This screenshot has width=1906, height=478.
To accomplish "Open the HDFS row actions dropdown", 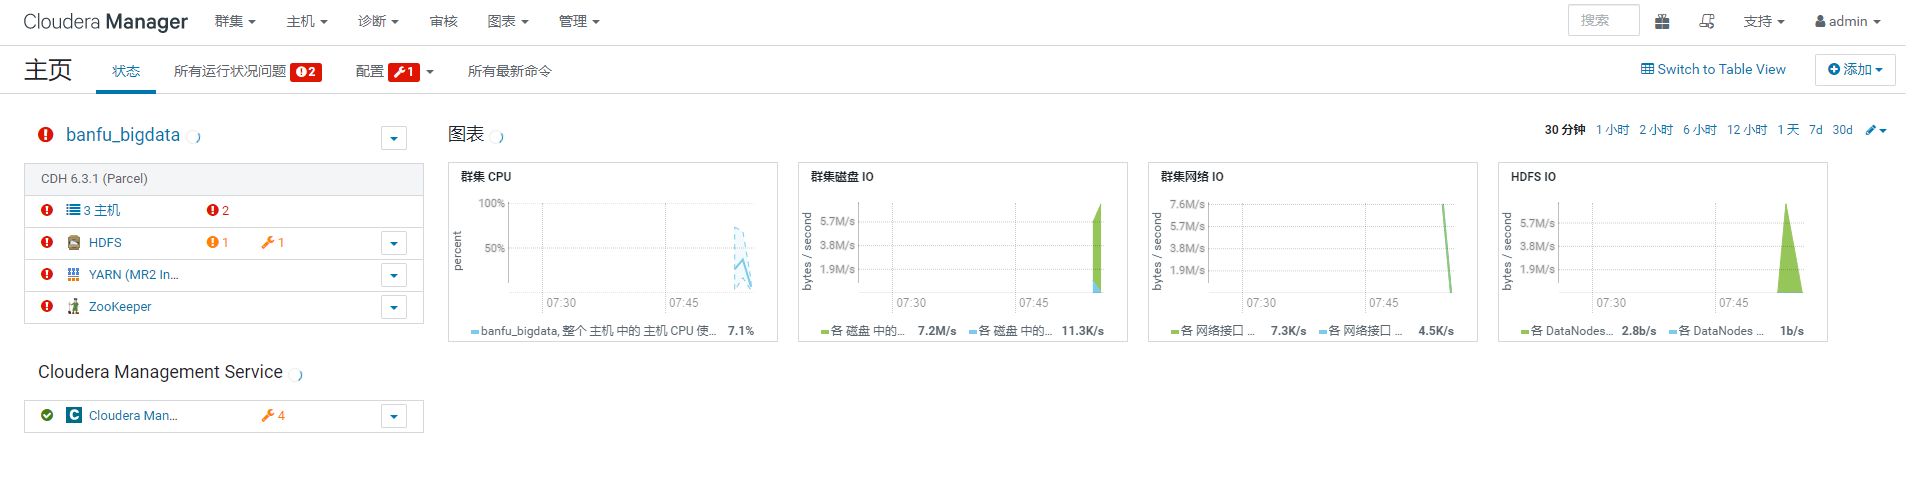I will click(x=394, y=243).
